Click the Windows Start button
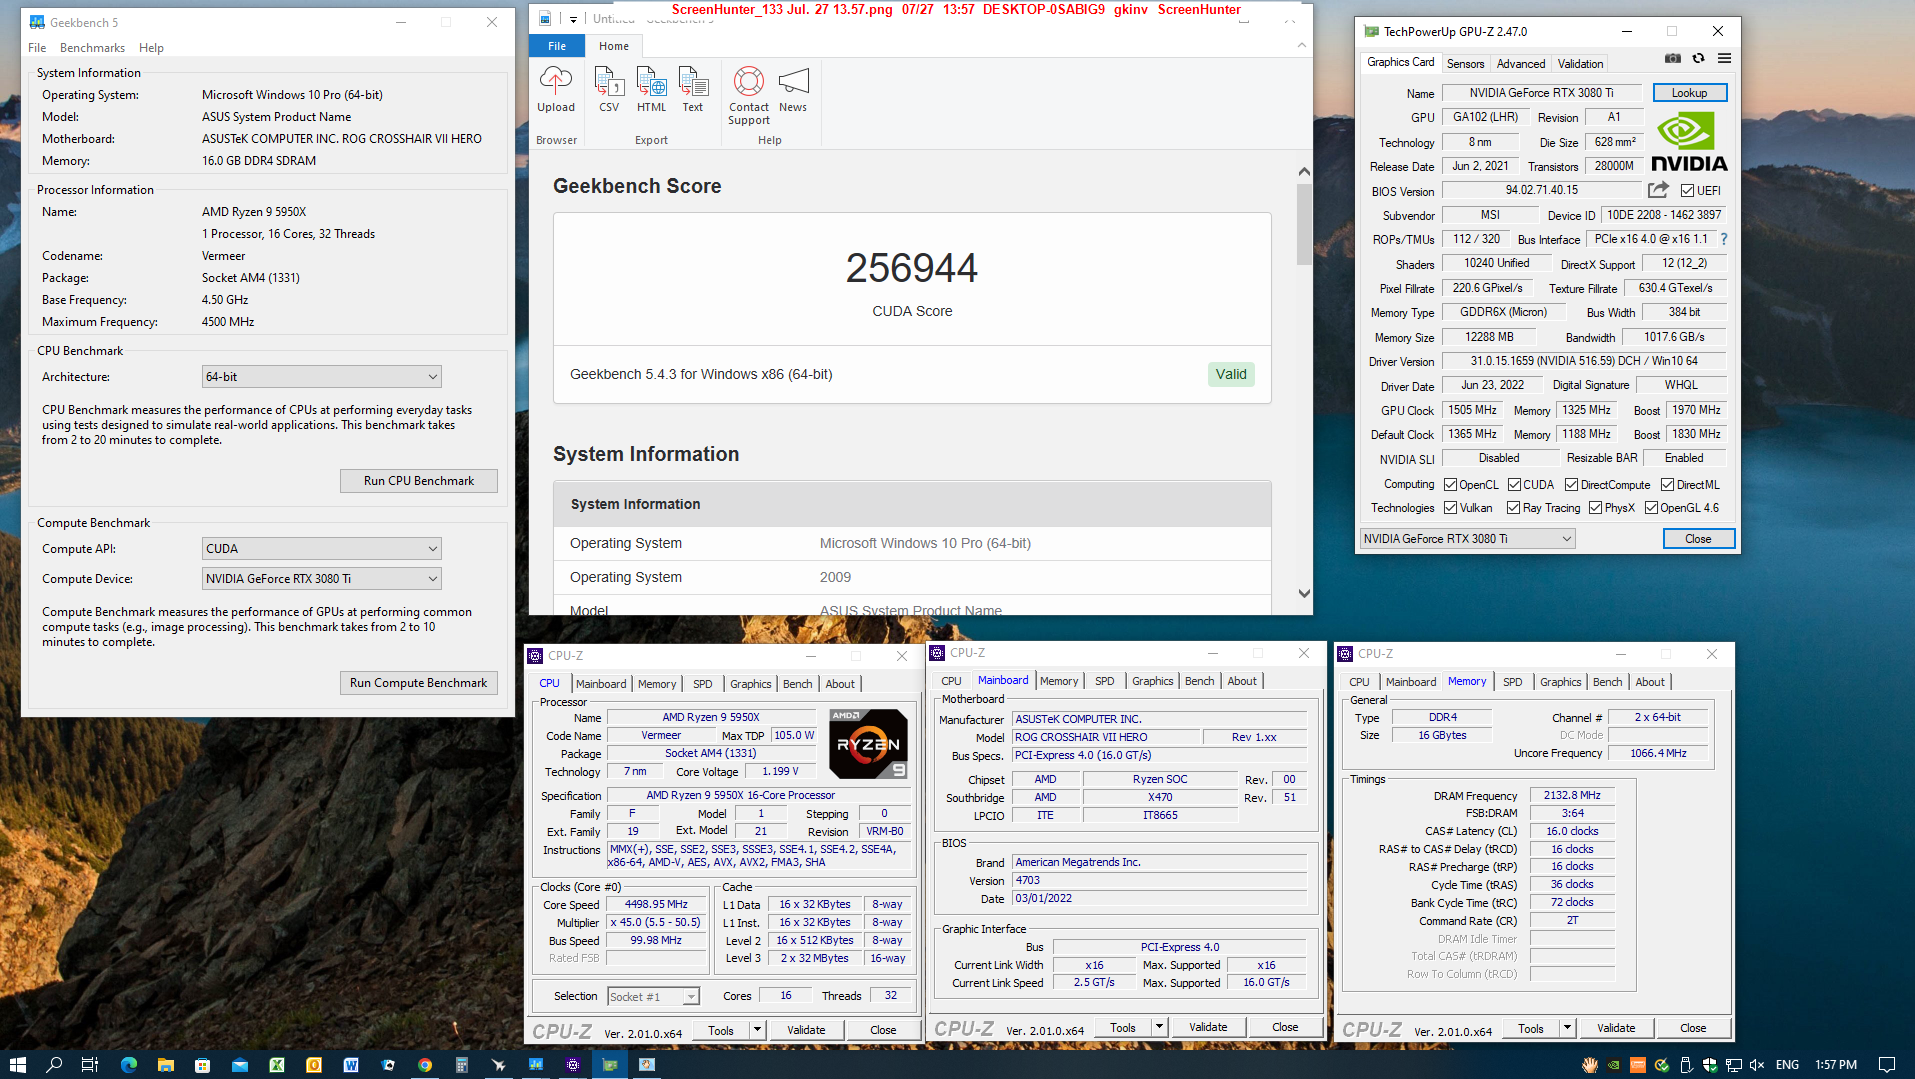Image resolution: width=1915 pixels, height=1079 pixels. pos(17,1064)
